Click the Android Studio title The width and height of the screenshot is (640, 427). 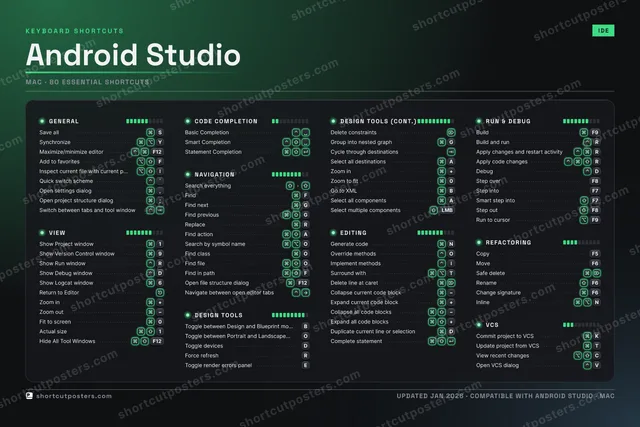click(133, 55)
